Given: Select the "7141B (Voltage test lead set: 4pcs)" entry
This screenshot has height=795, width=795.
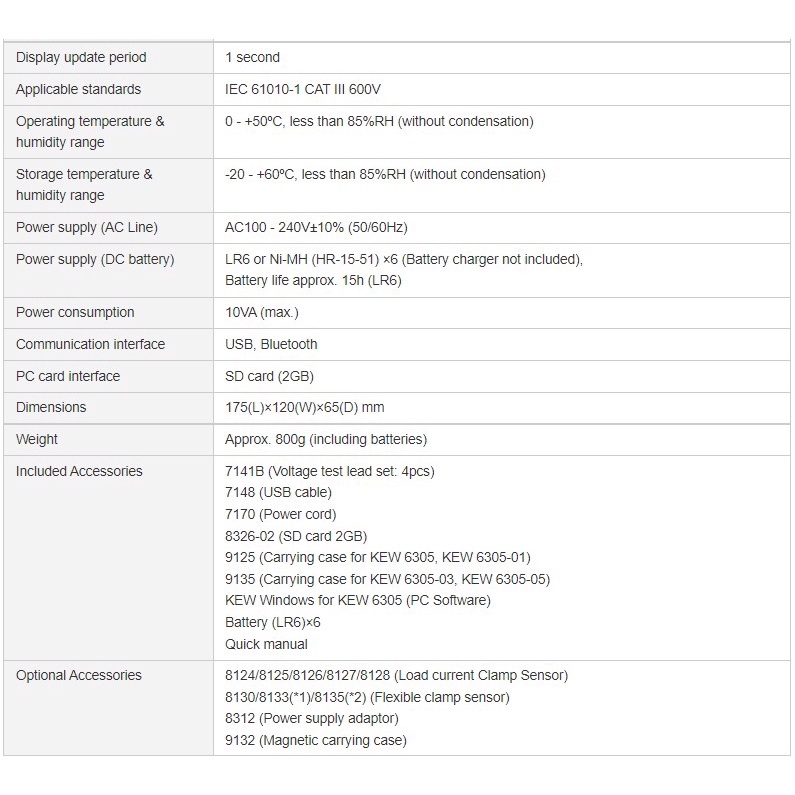Looking at the screenshot, I should [330, 471].
